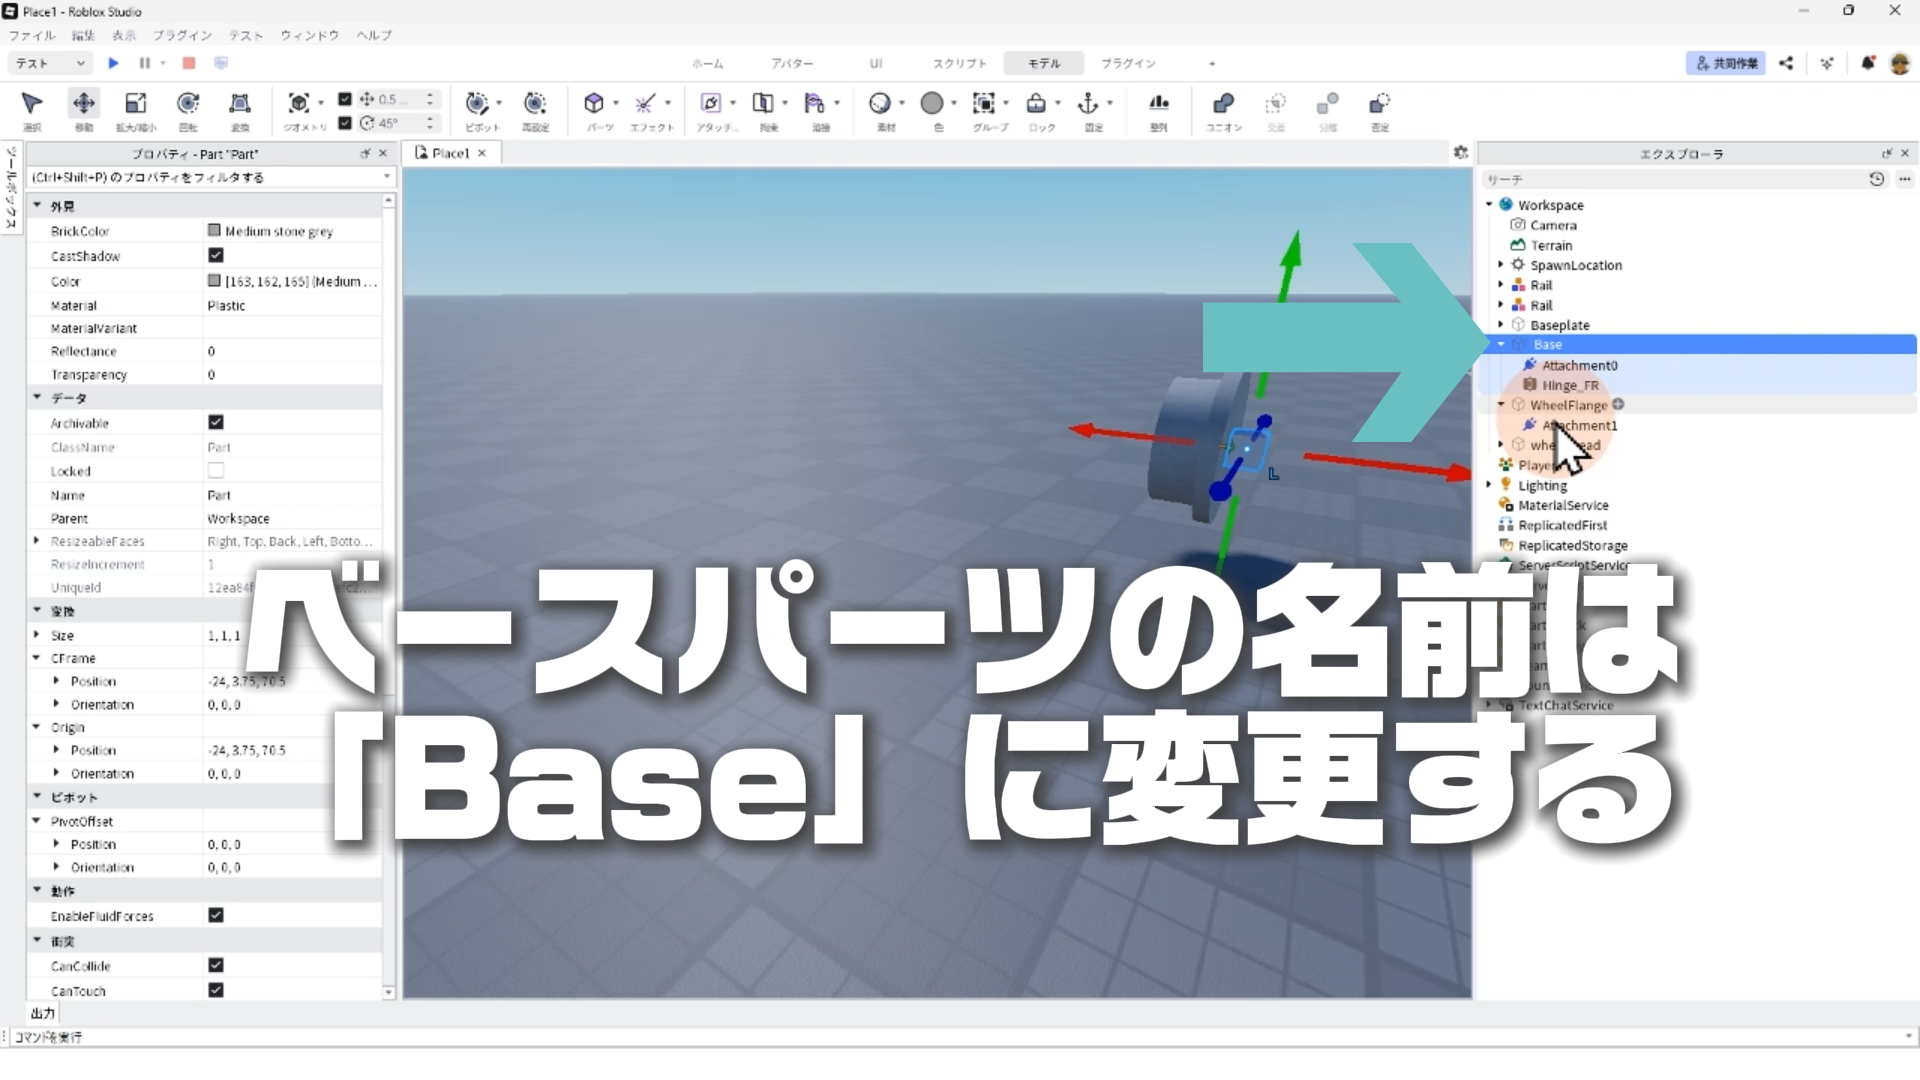
Task: Switch to the スクリプト ribbon tab
Action: click(959, 63)
